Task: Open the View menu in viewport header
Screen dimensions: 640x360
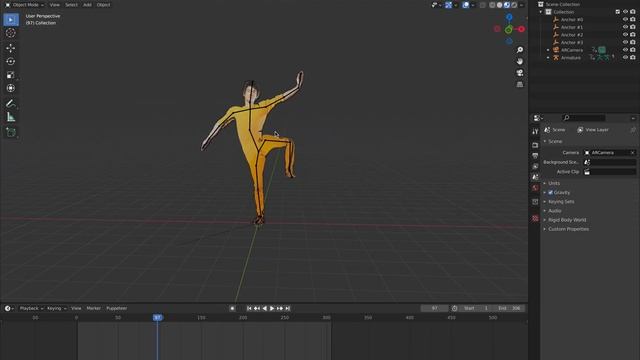Action: click(54, 5)
